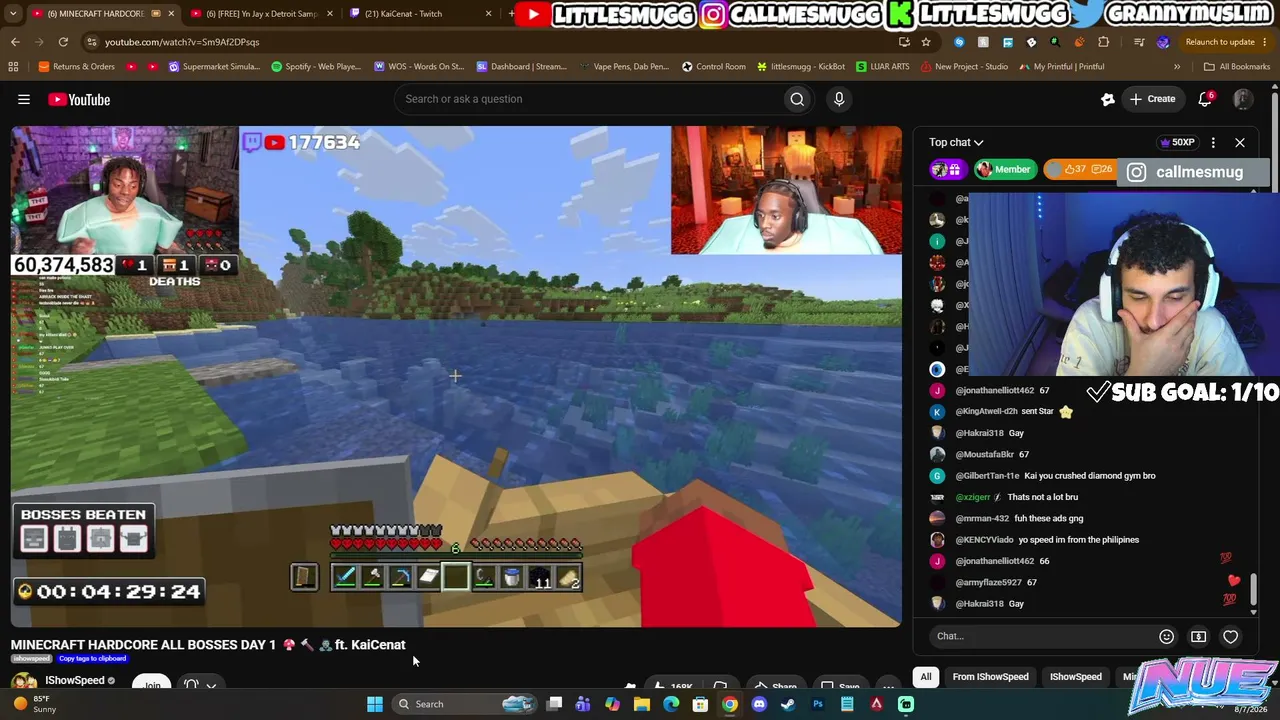Click the live chat scrollbar
The image size is (1280, 720).
point(1254,590)
